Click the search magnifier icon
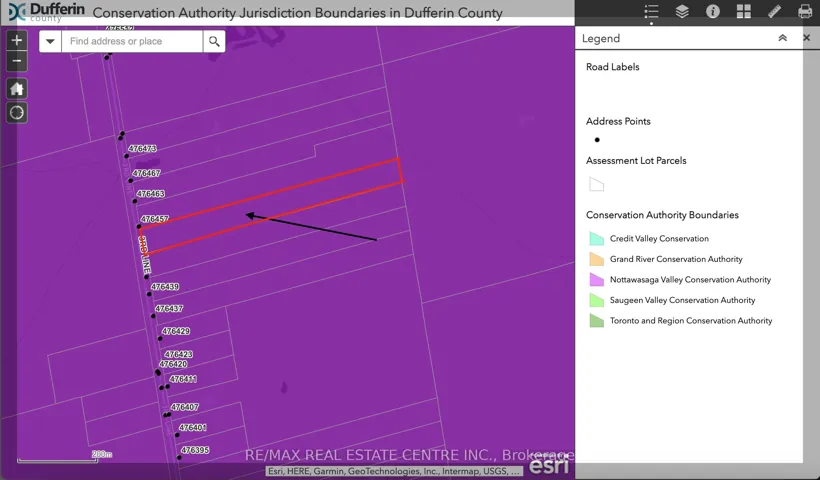This screenshot has height=480, width=820. 214,41
